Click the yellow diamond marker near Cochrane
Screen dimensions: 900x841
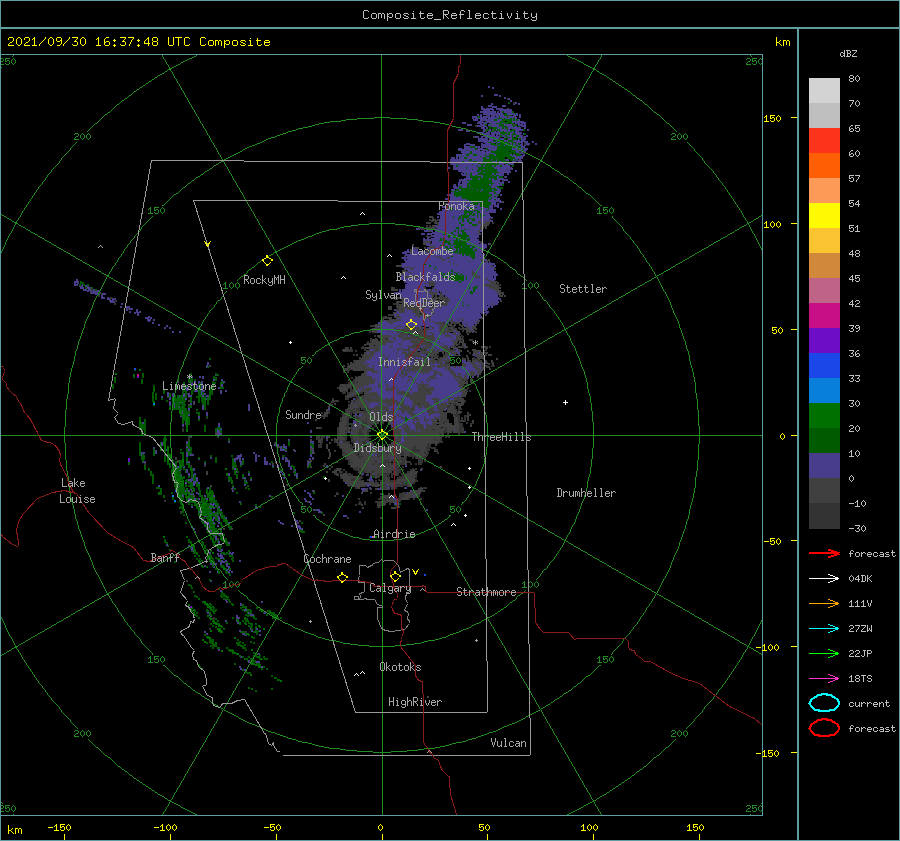tap(343, 578)
